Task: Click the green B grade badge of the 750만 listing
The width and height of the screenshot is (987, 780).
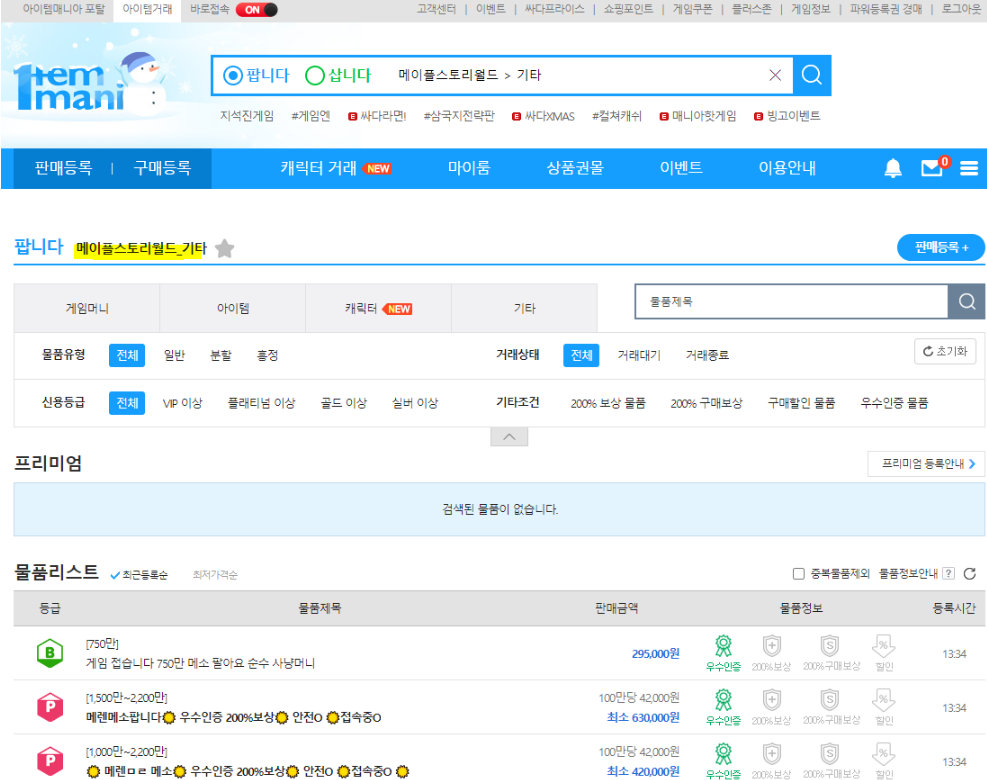Action: [50, 653]
